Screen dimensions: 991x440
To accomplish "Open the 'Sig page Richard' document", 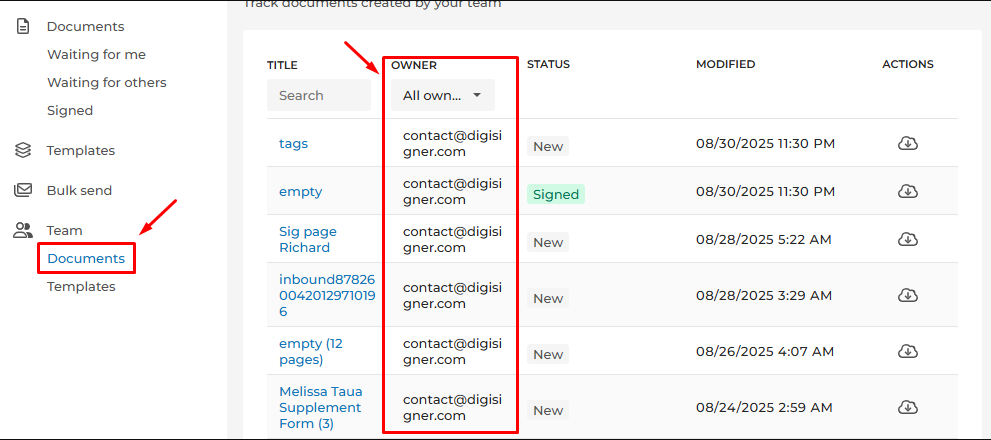I will (x=307, y=239).
